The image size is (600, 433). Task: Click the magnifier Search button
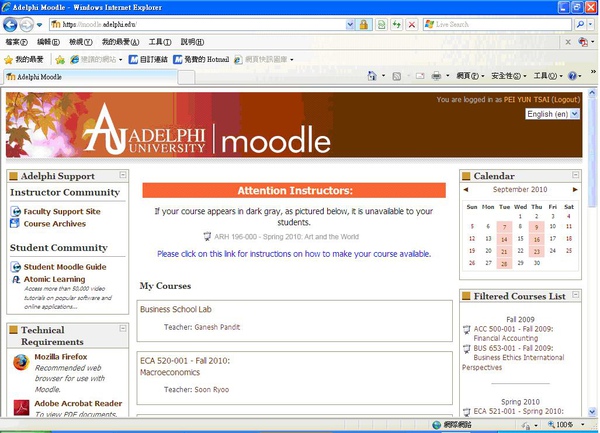580,24
